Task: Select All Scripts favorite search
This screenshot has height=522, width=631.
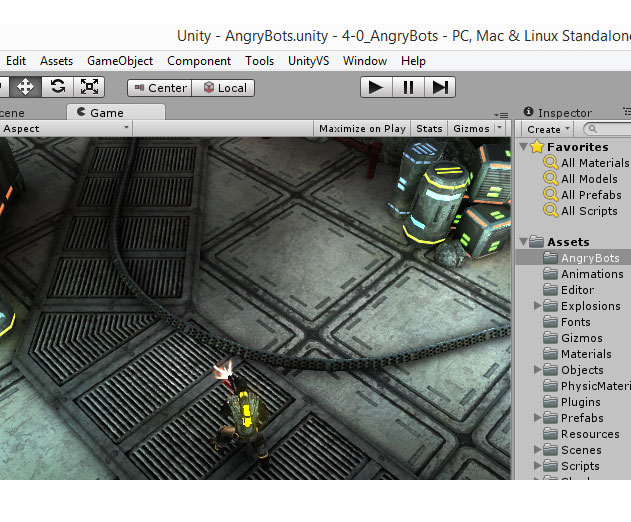Action: (x=589, y=211)
